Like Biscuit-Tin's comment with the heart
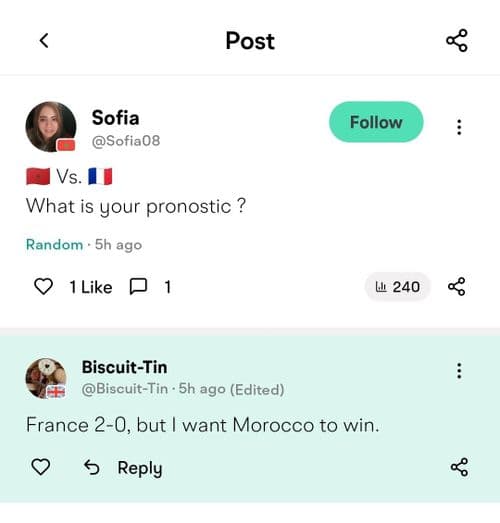The image size is (500, 523). [x=41, y=467]
